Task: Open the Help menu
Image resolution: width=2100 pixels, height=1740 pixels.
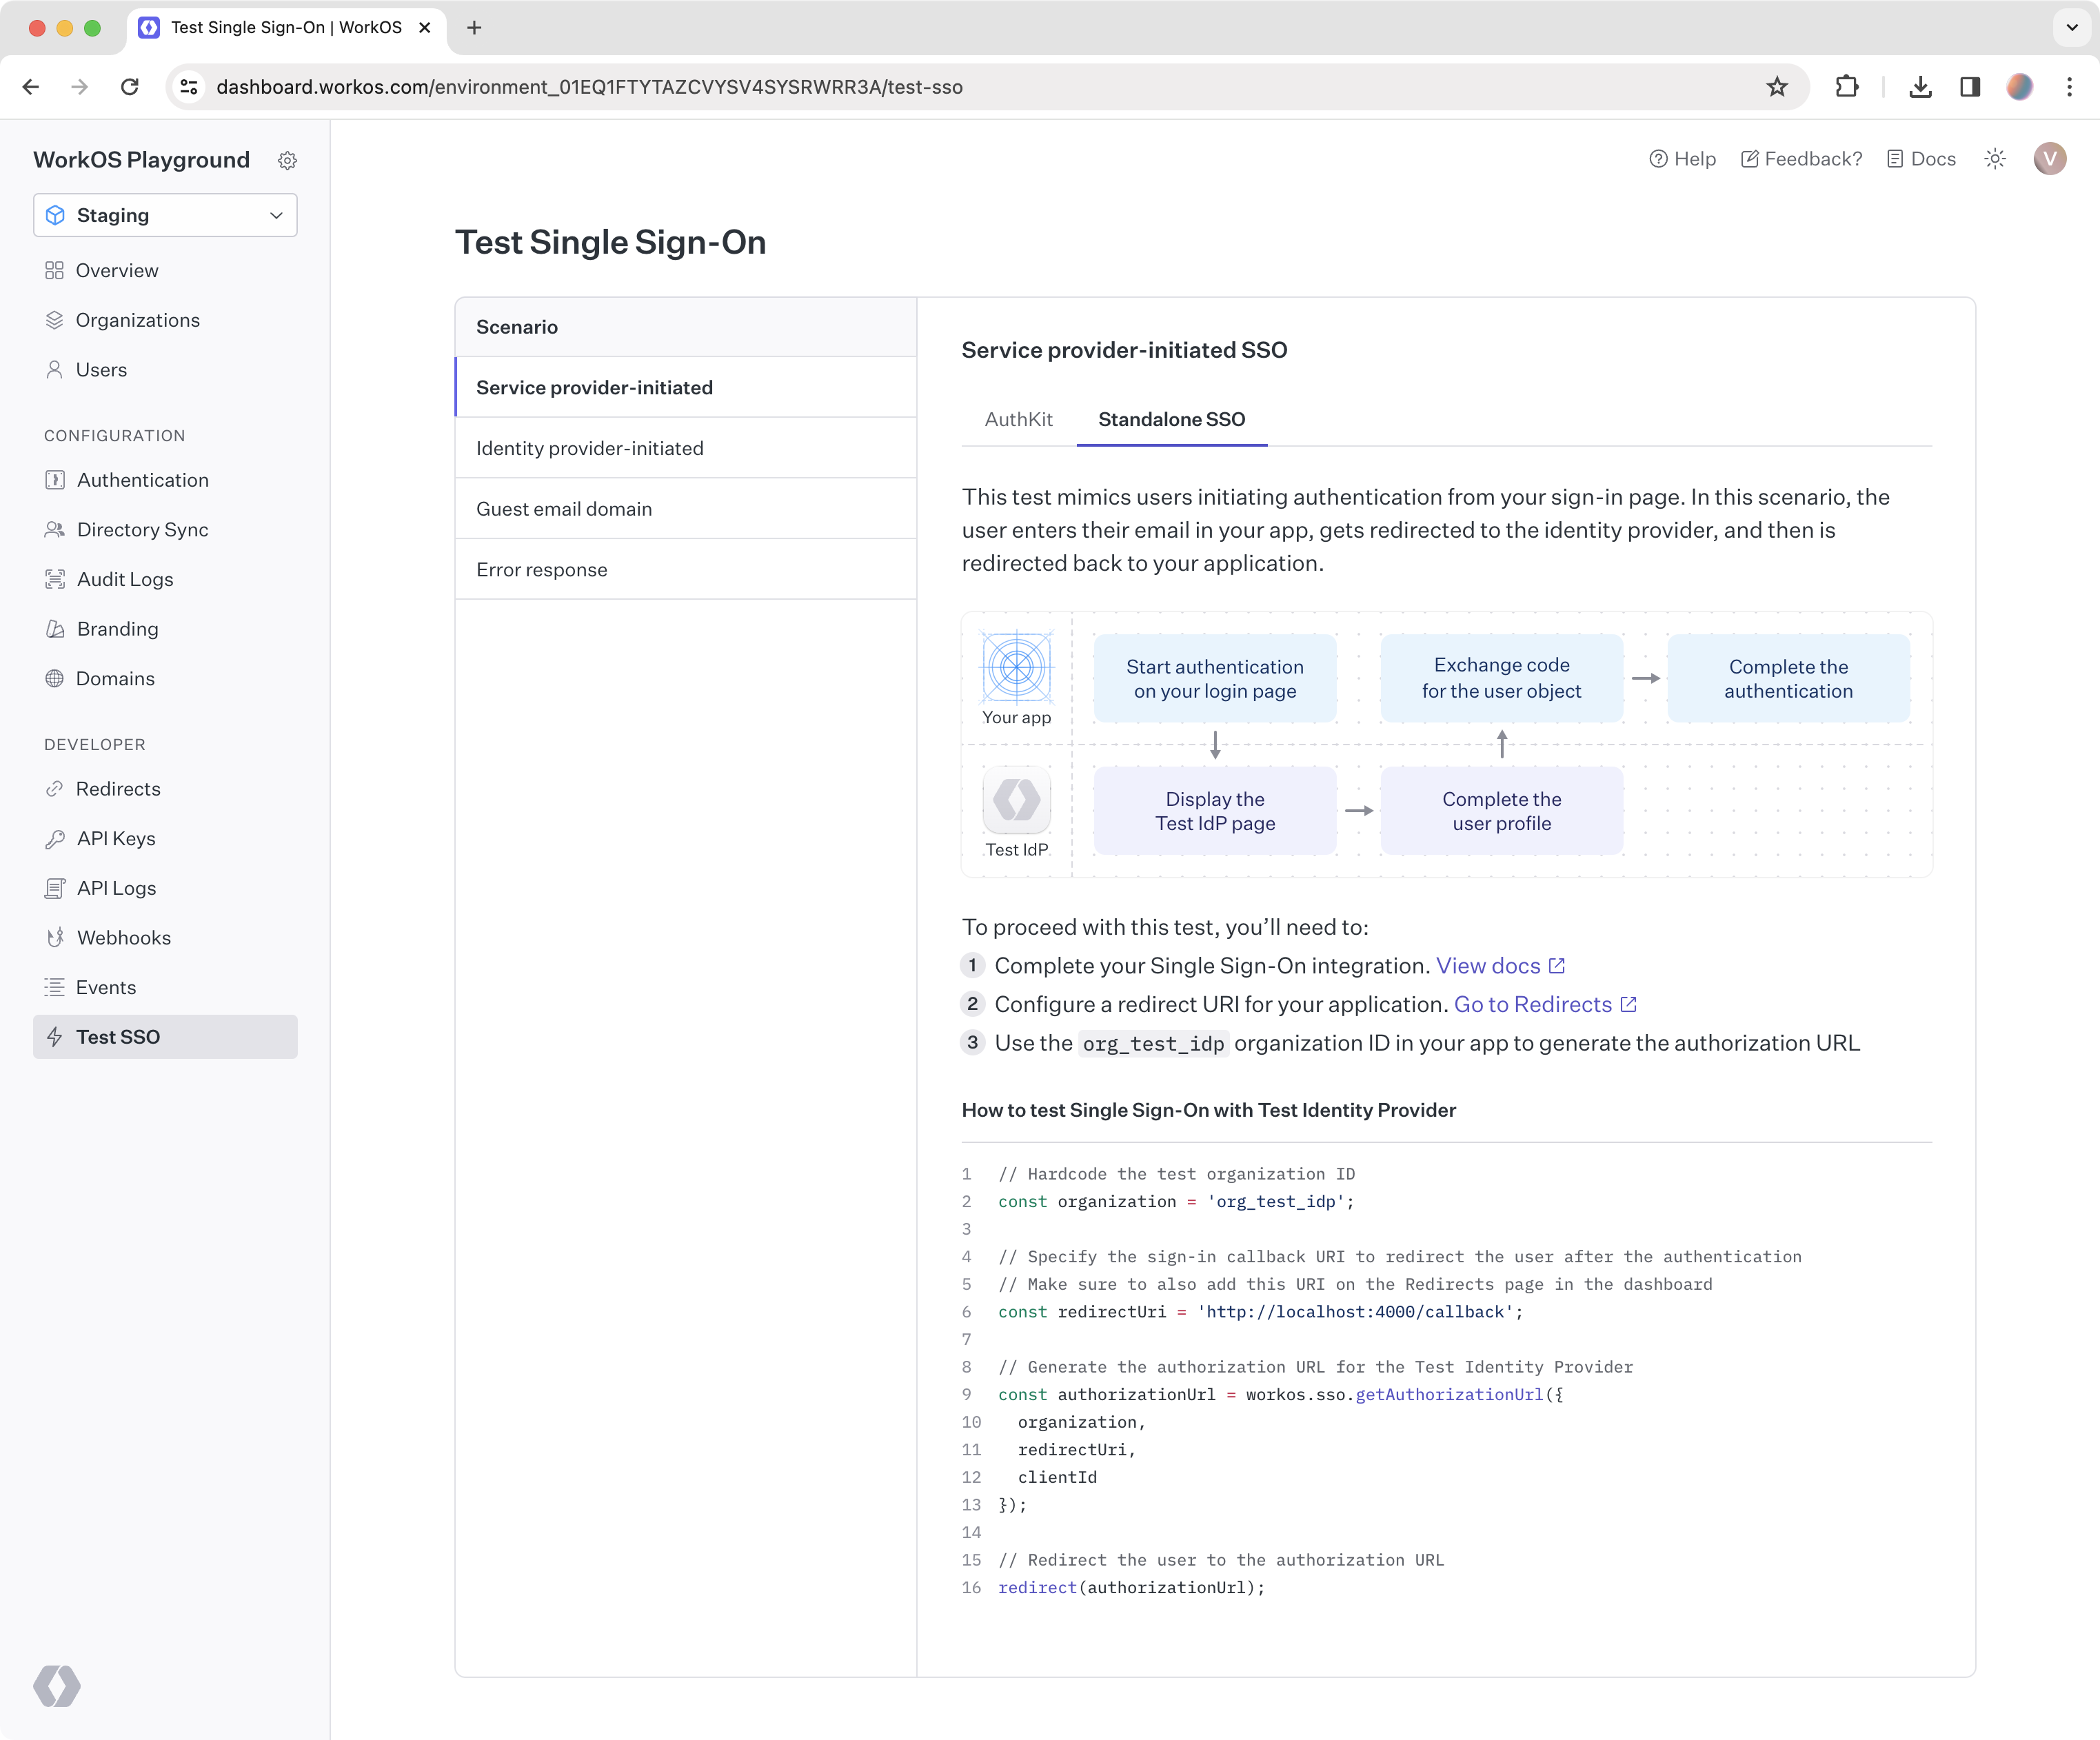Action: click(1683, 159)
